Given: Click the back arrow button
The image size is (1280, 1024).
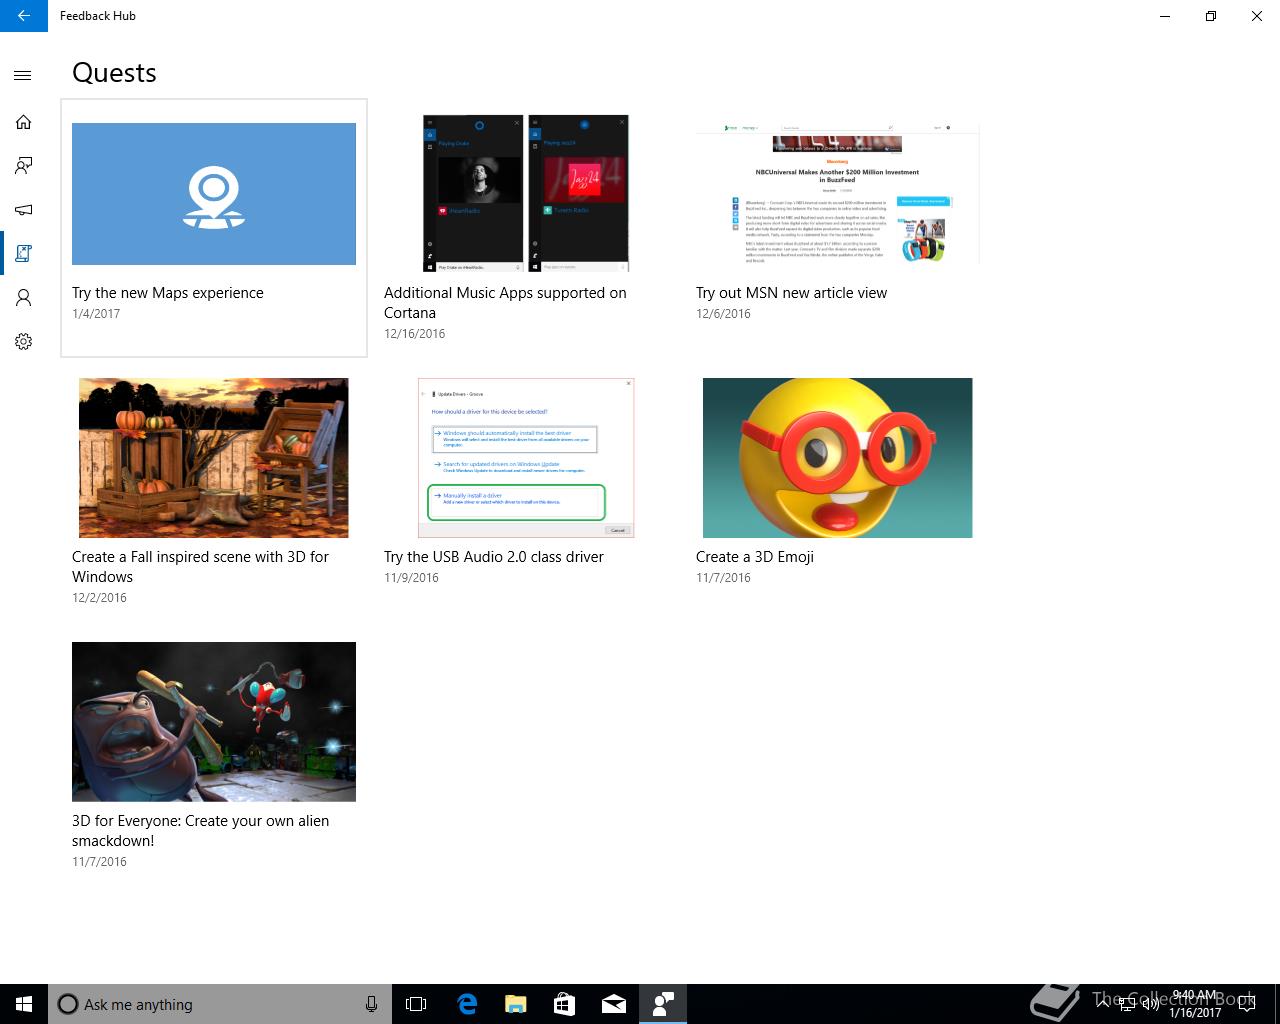Looking at the screenshot, I should pos(23,16).
